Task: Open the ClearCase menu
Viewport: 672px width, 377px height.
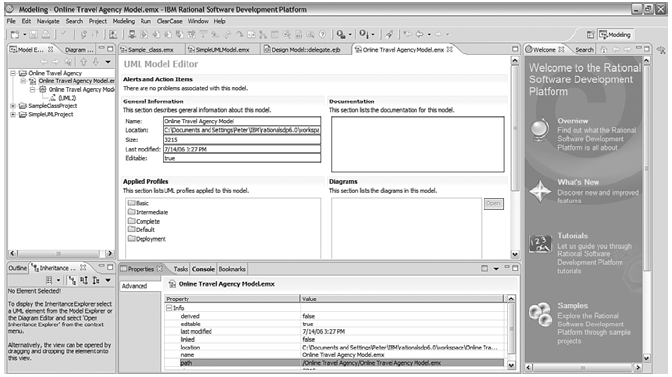Action: [169, 21]
